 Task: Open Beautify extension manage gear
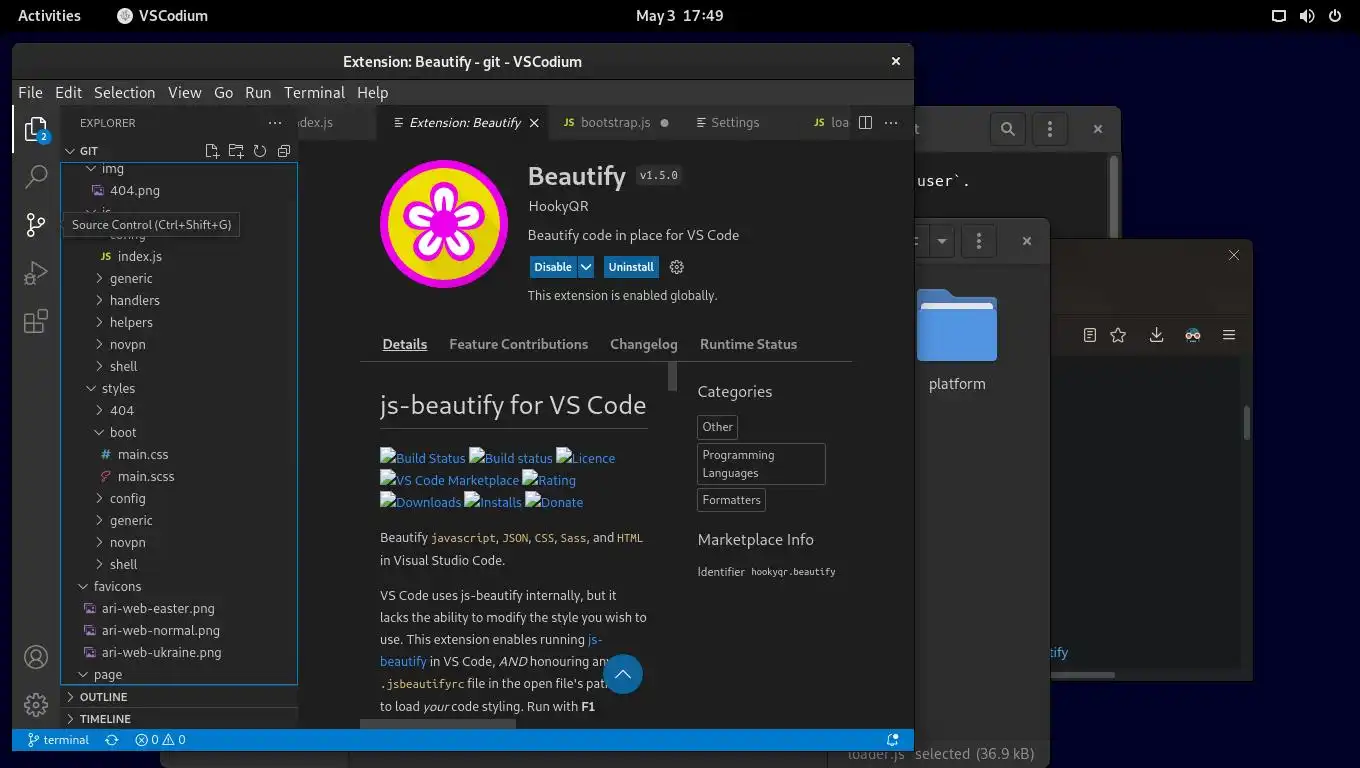677,267
